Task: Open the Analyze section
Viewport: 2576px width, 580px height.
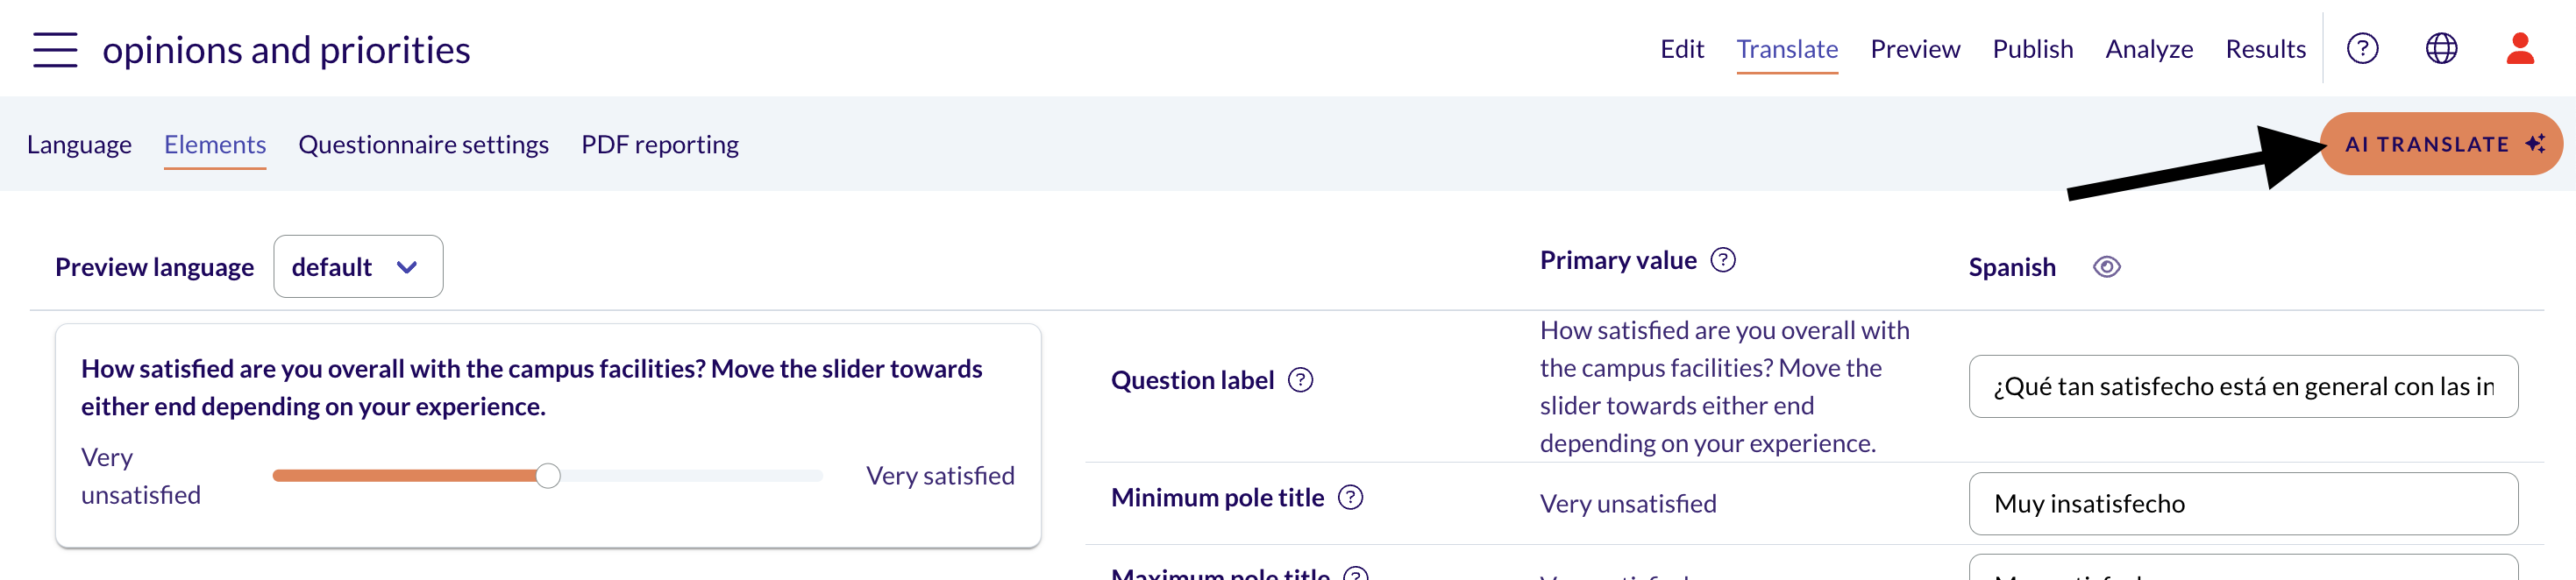Action: pyautogui.click(x=2149, y=49)
